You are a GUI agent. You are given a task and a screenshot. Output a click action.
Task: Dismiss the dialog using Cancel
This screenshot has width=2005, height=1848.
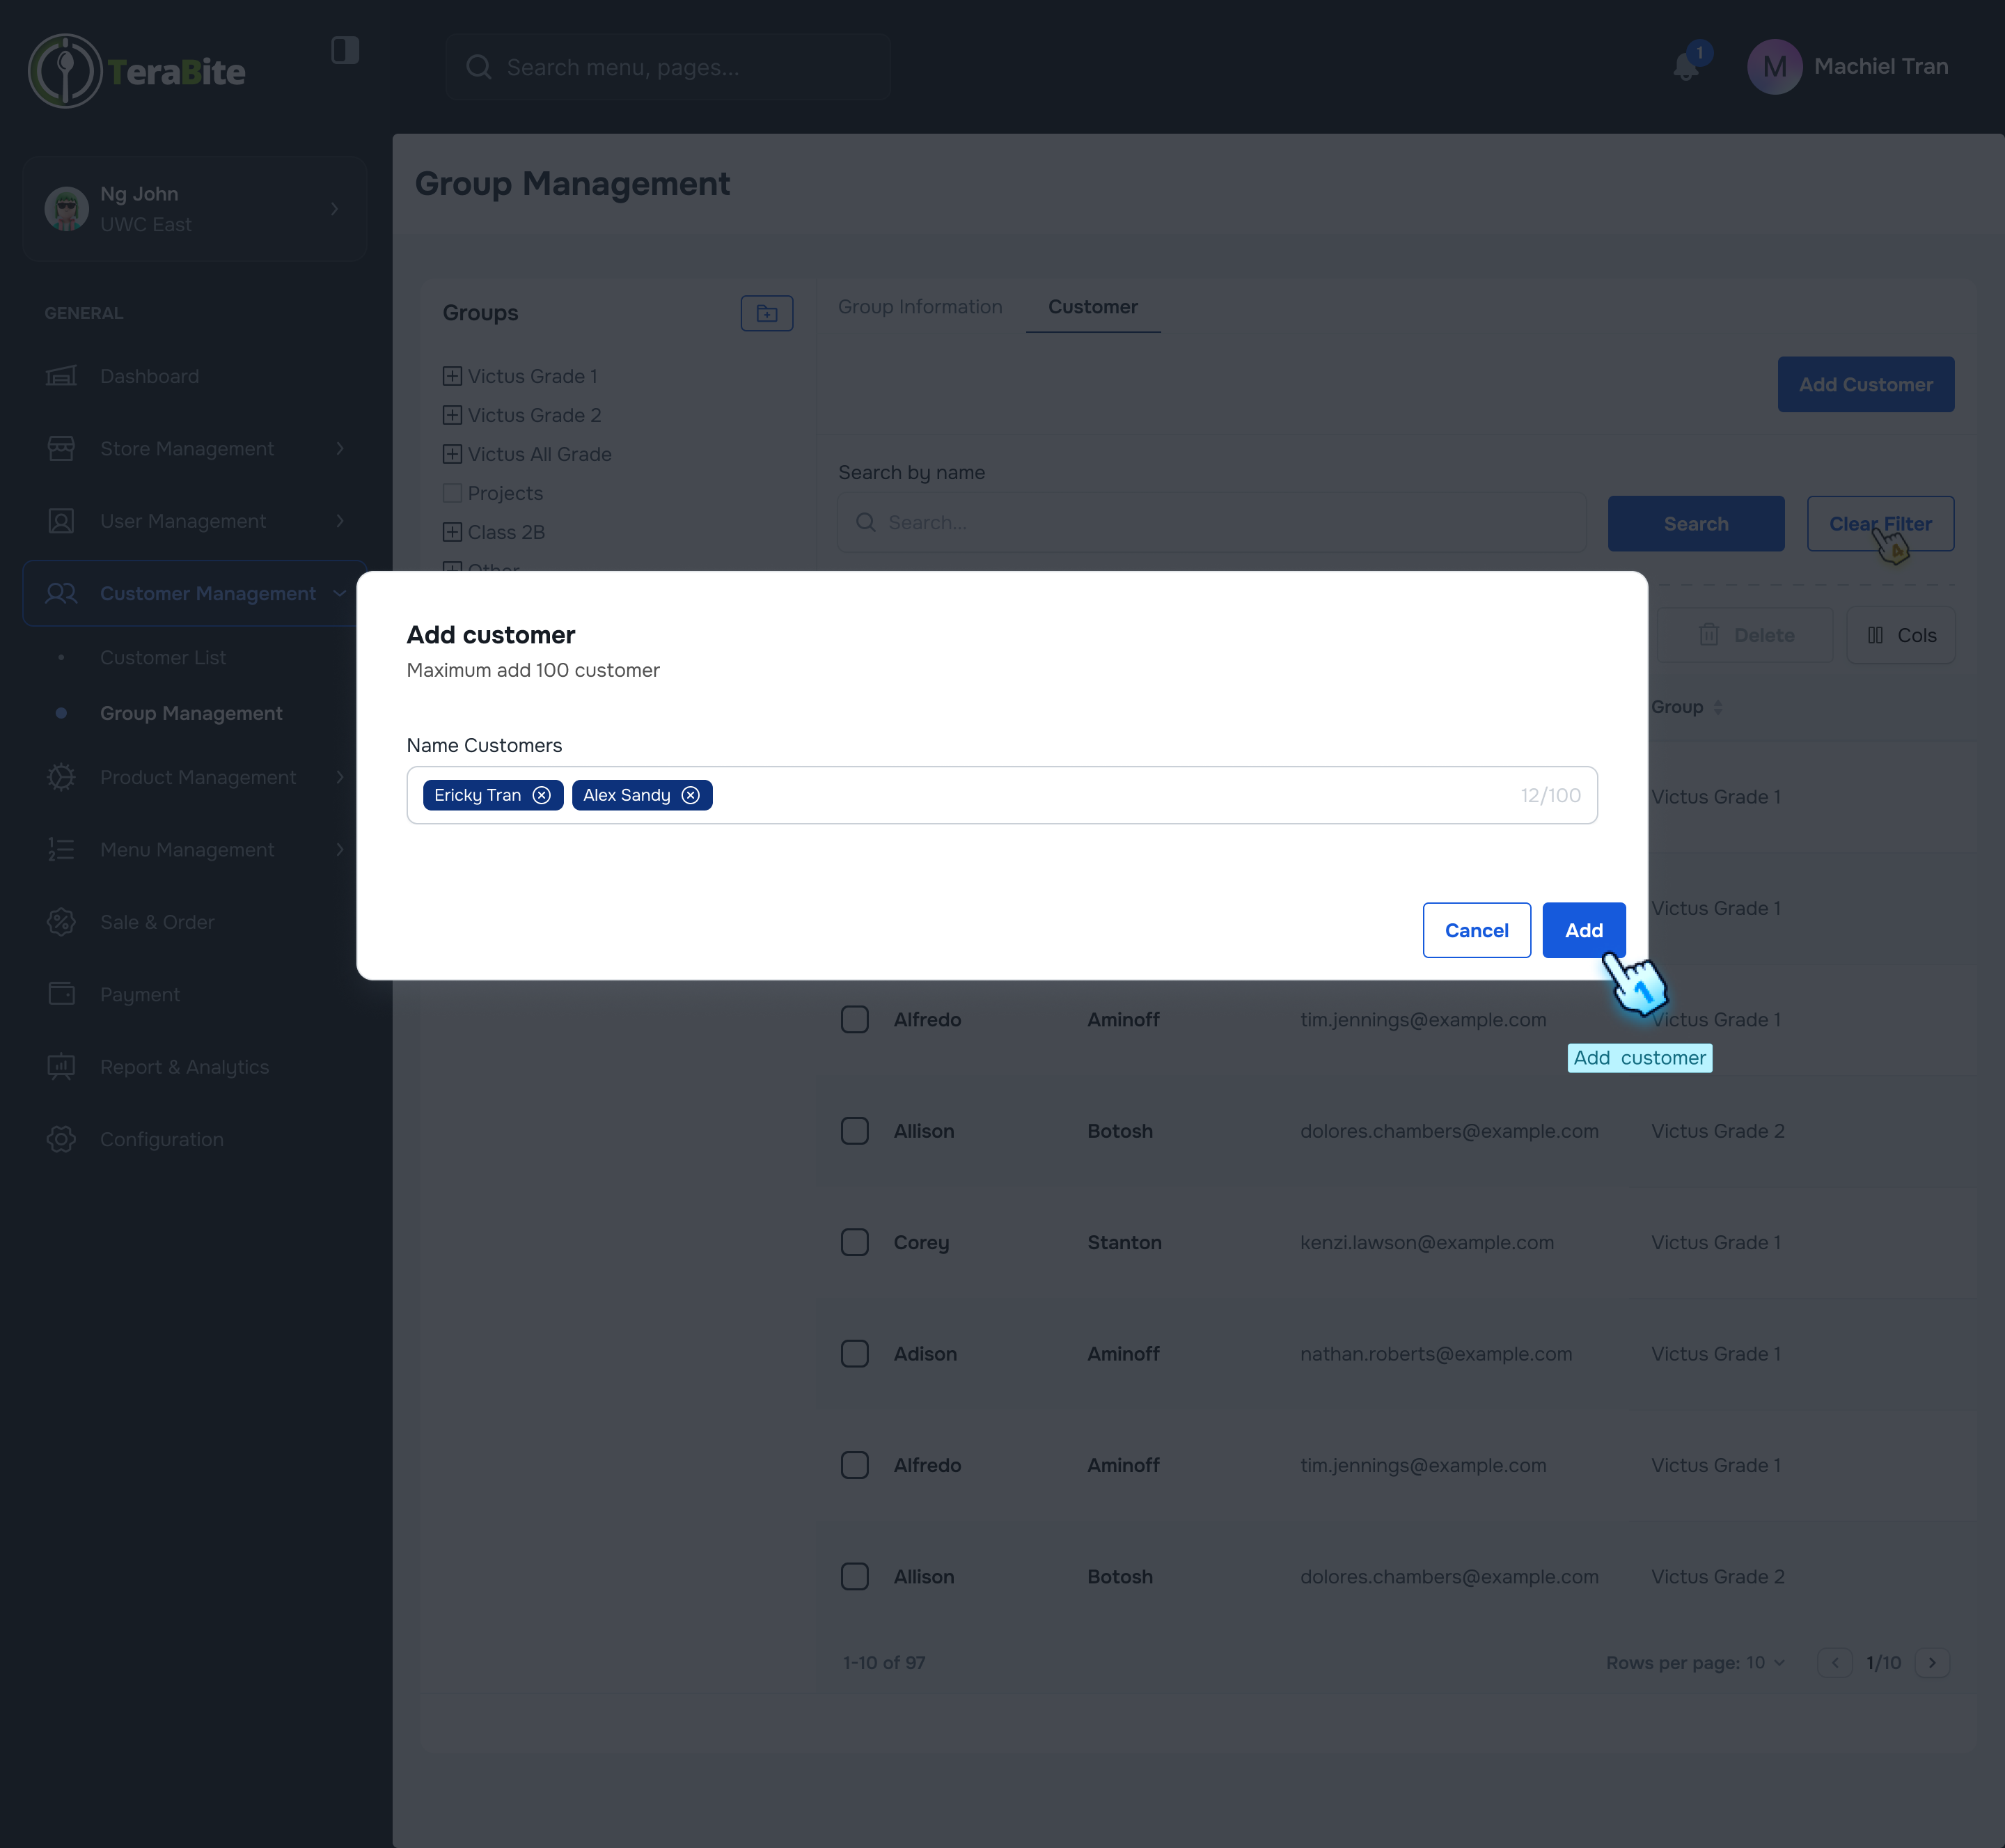1476,930
